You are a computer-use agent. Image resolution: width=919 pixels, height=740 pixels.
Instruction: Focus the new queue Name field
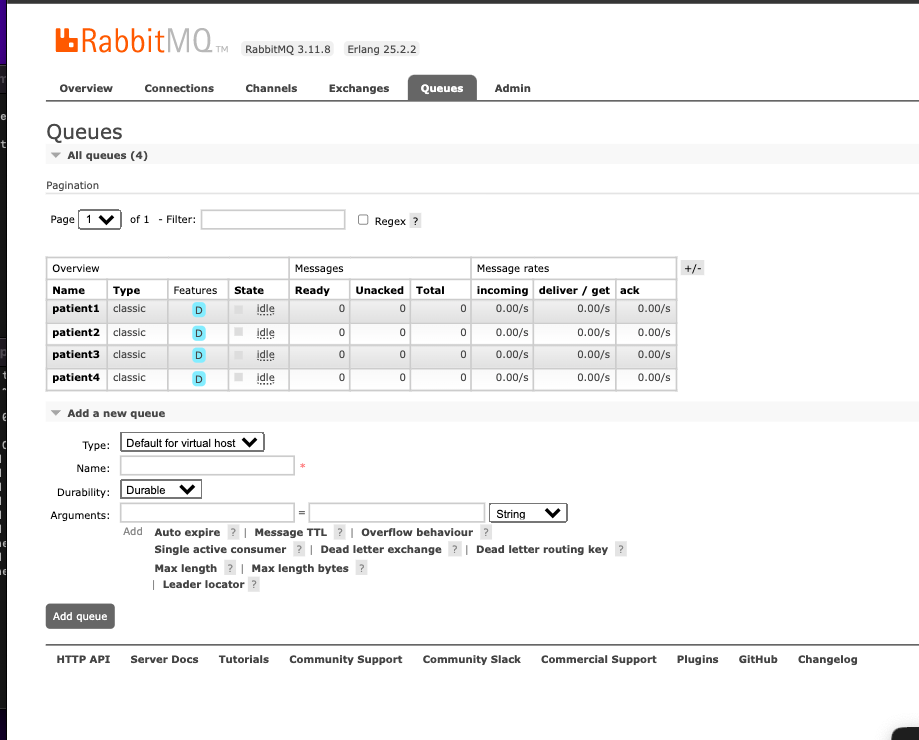[x=207, y=466]
